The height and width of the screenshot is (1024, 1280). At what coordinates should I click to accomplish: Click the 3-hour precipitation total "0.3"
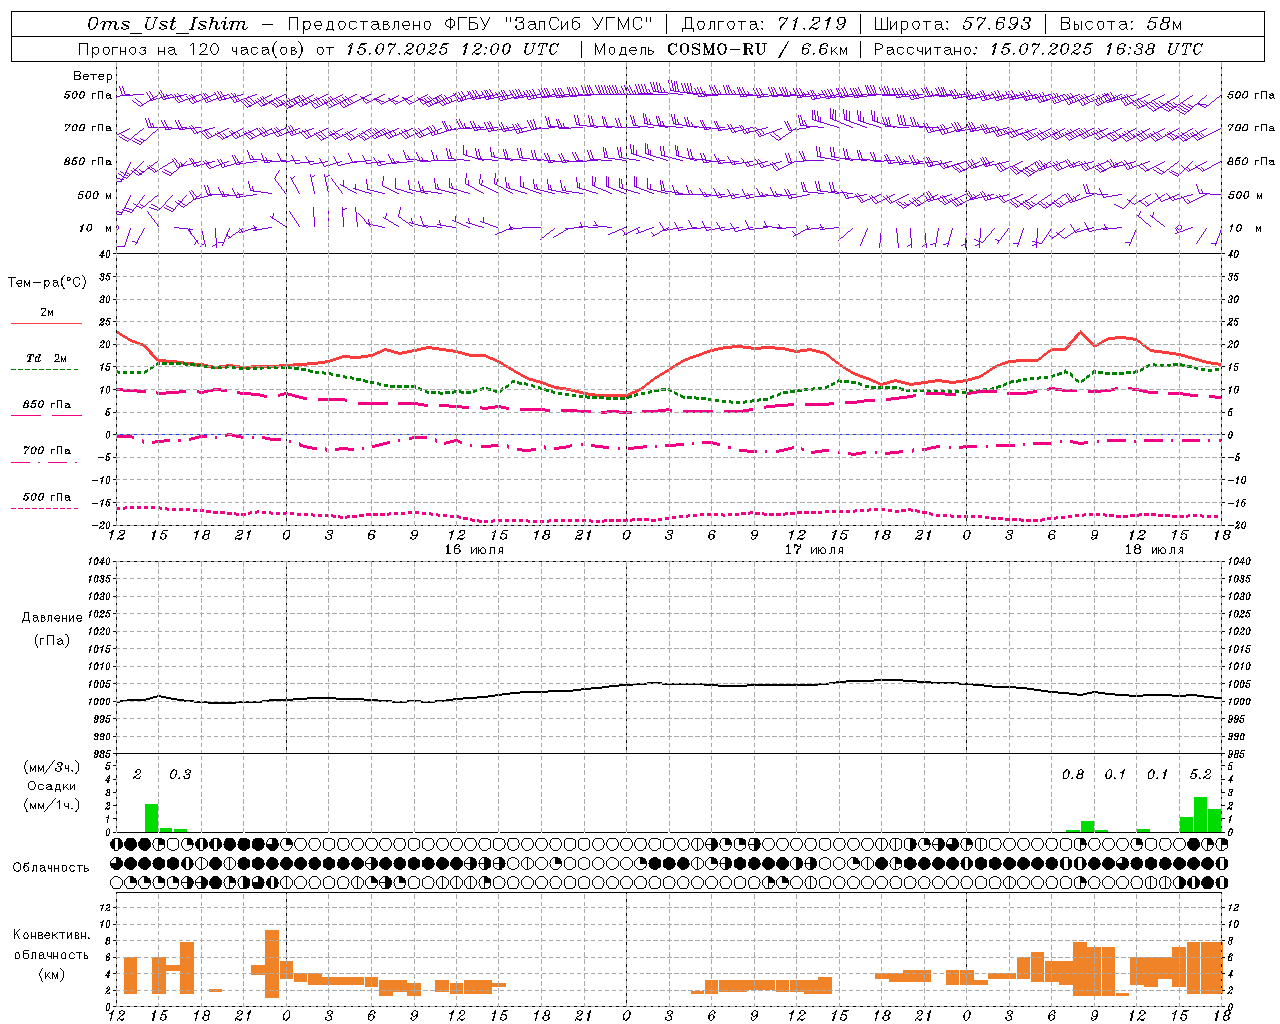pyautogui.click(x=180, y=774)
